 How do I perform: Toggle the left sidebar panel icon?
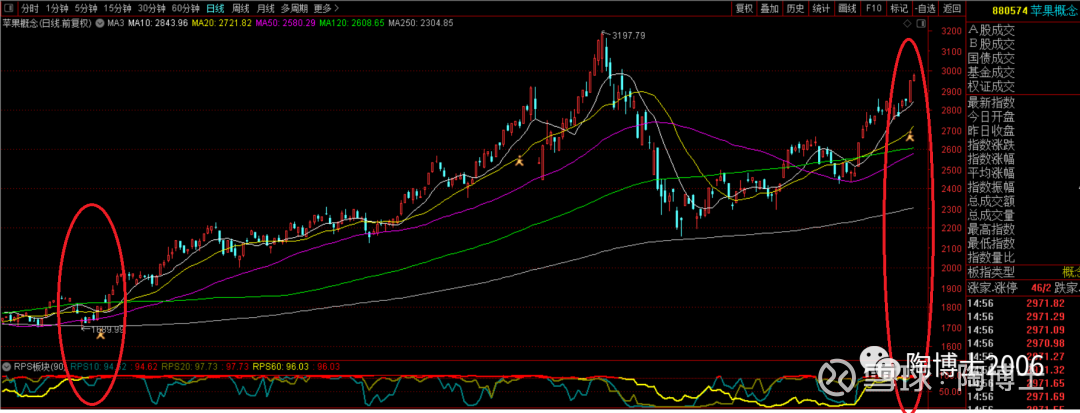[8, 9]
